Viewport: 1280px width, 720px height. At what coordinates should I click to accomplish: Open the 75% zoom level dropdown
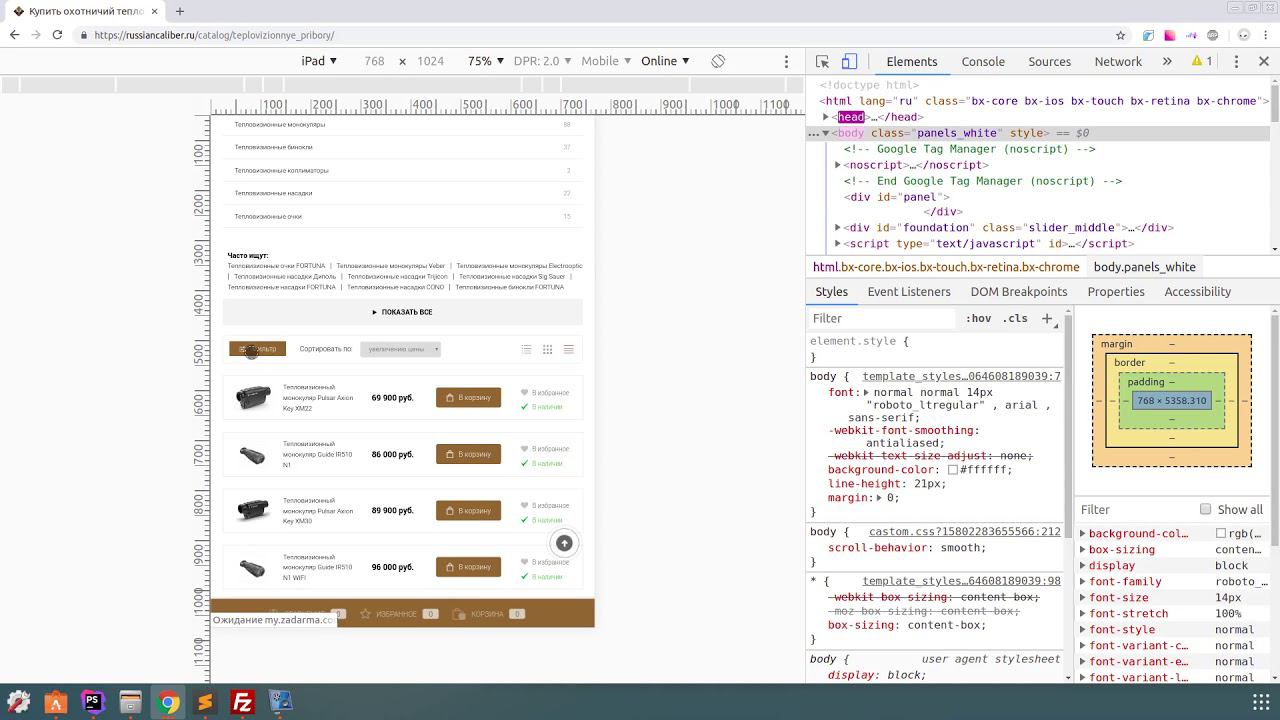click(486, 61)
